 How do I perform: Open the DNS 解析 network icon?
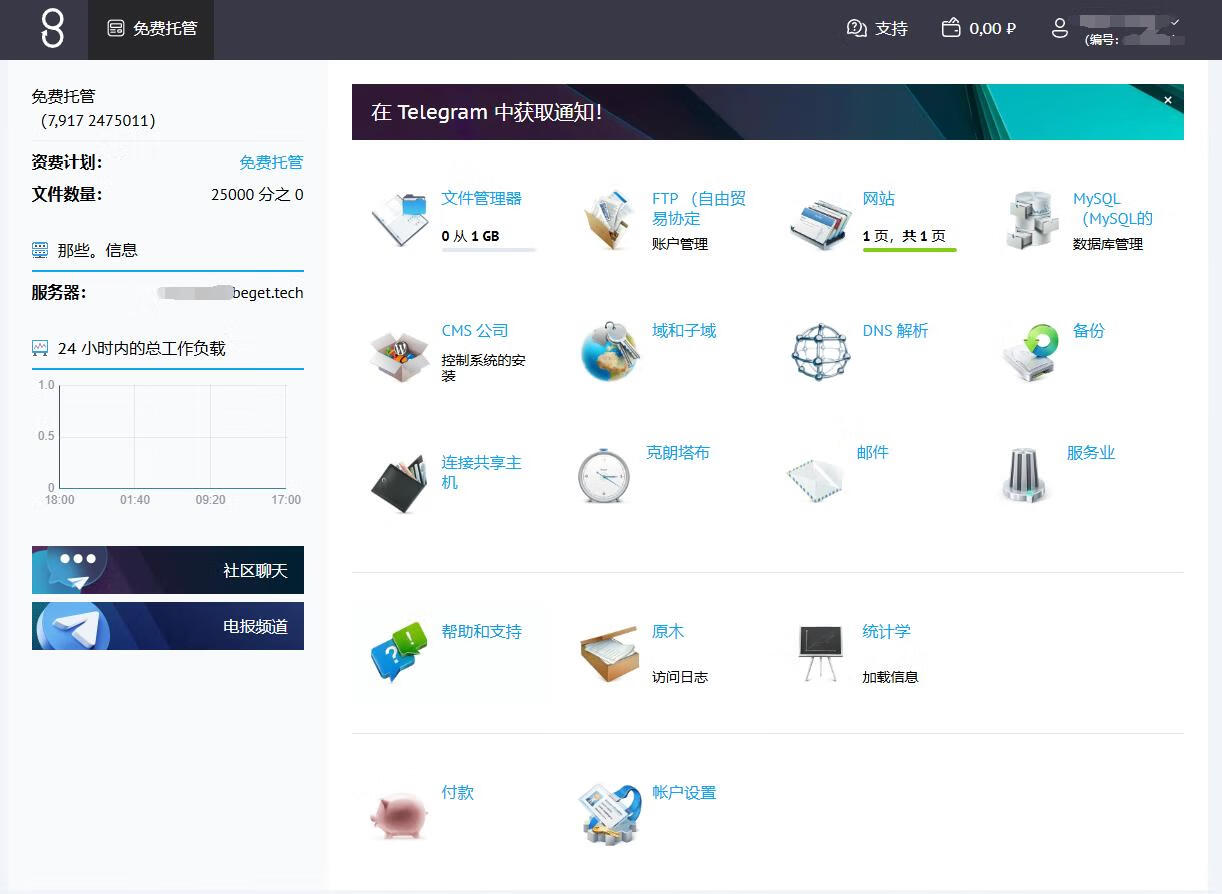821,352
